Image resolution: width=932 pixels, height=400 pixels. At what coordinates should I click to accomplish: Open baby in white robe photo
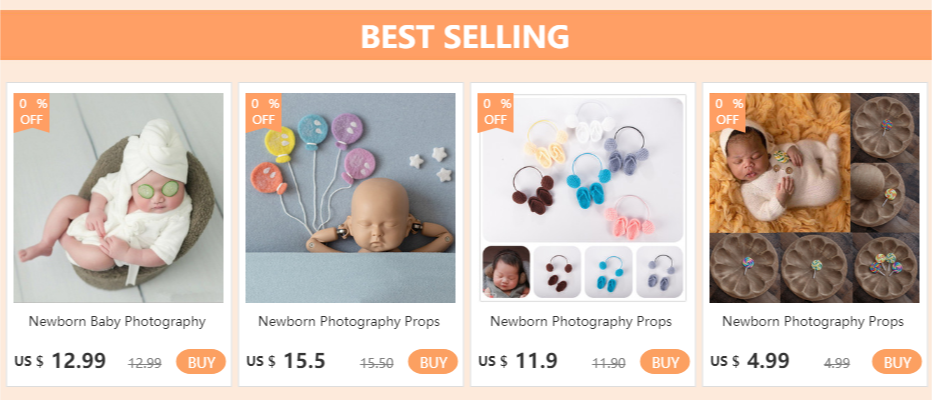tap(119, 198)
